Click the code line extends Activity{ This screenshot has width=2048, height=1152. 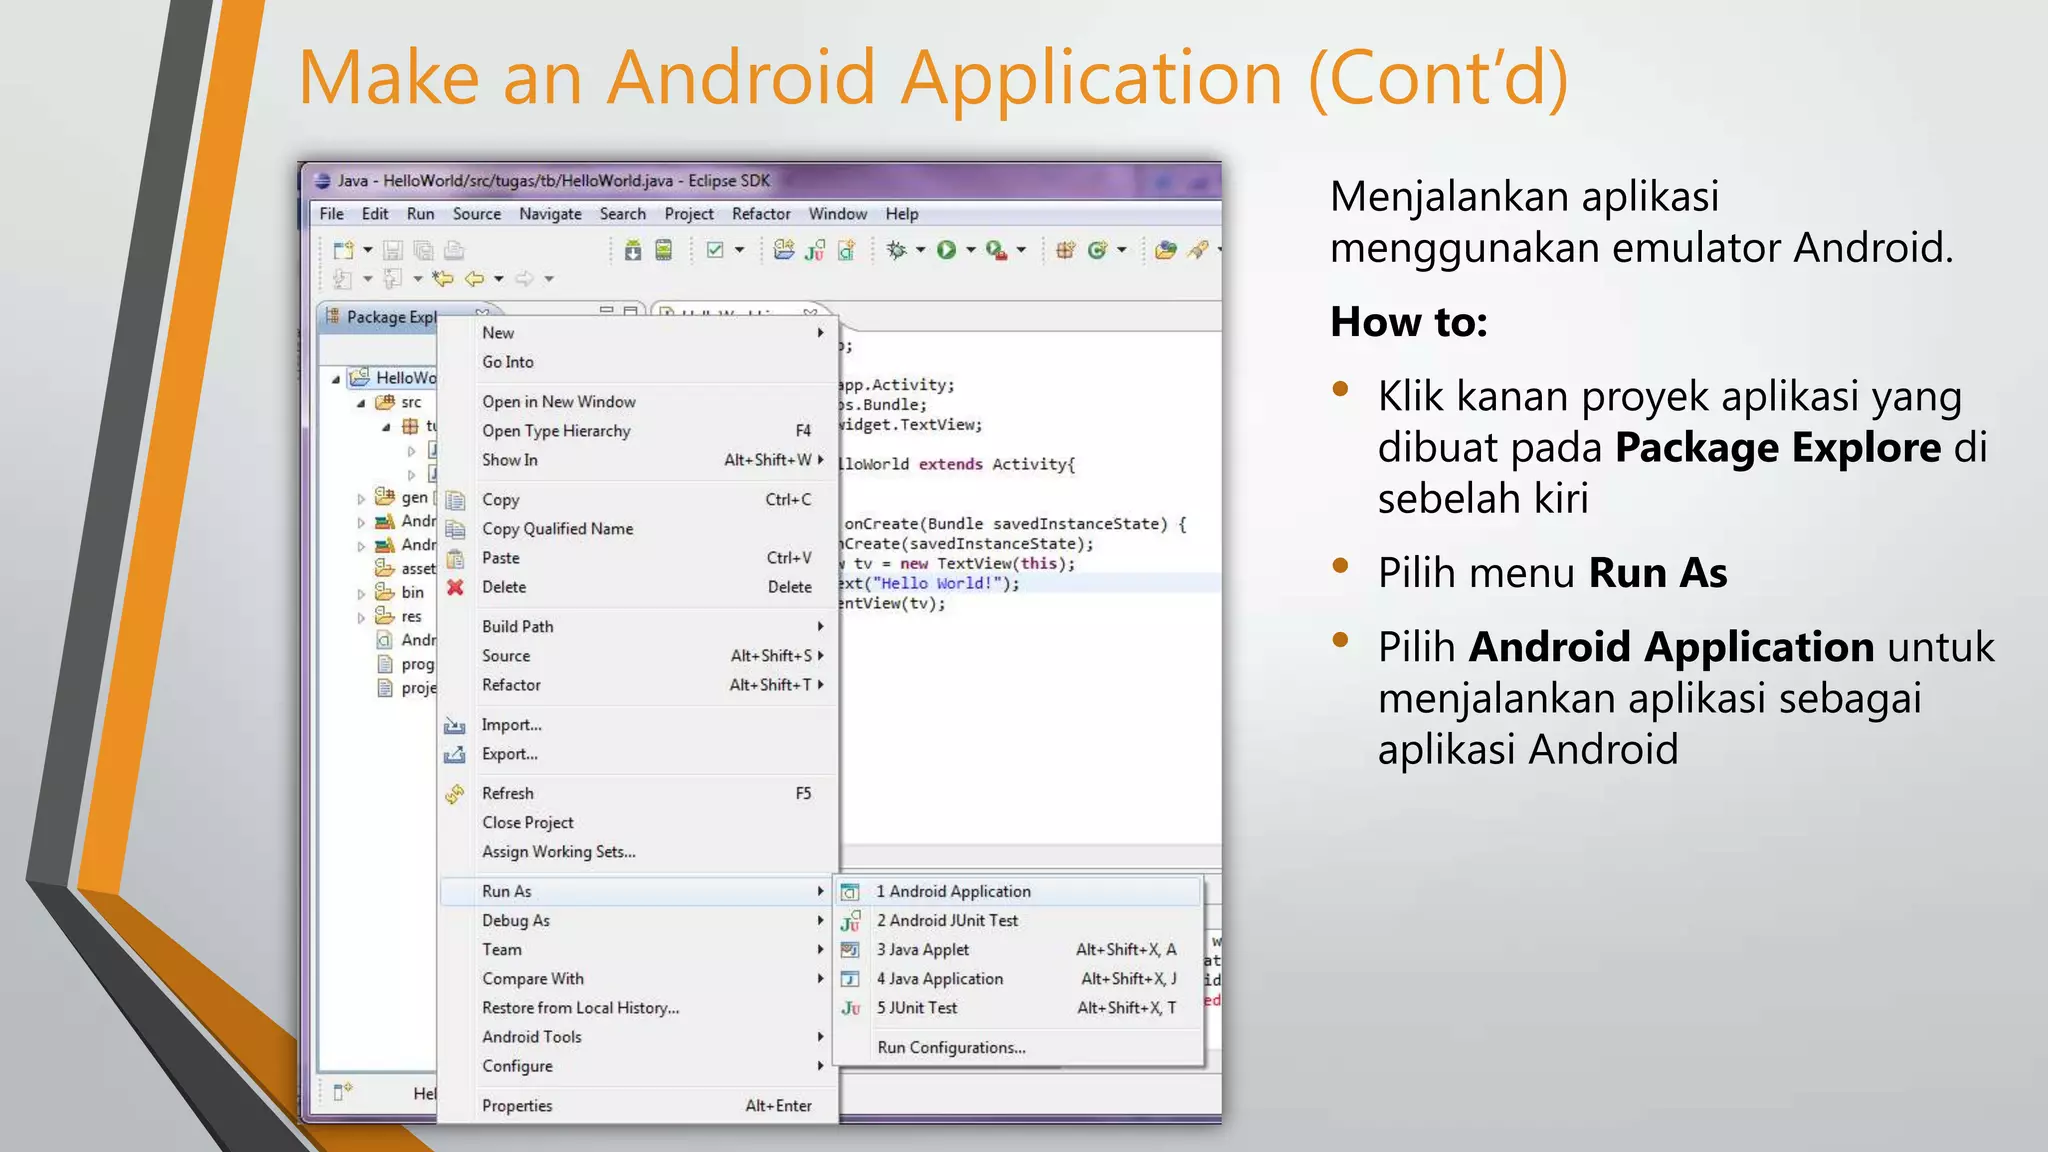(x=956, y=464)
